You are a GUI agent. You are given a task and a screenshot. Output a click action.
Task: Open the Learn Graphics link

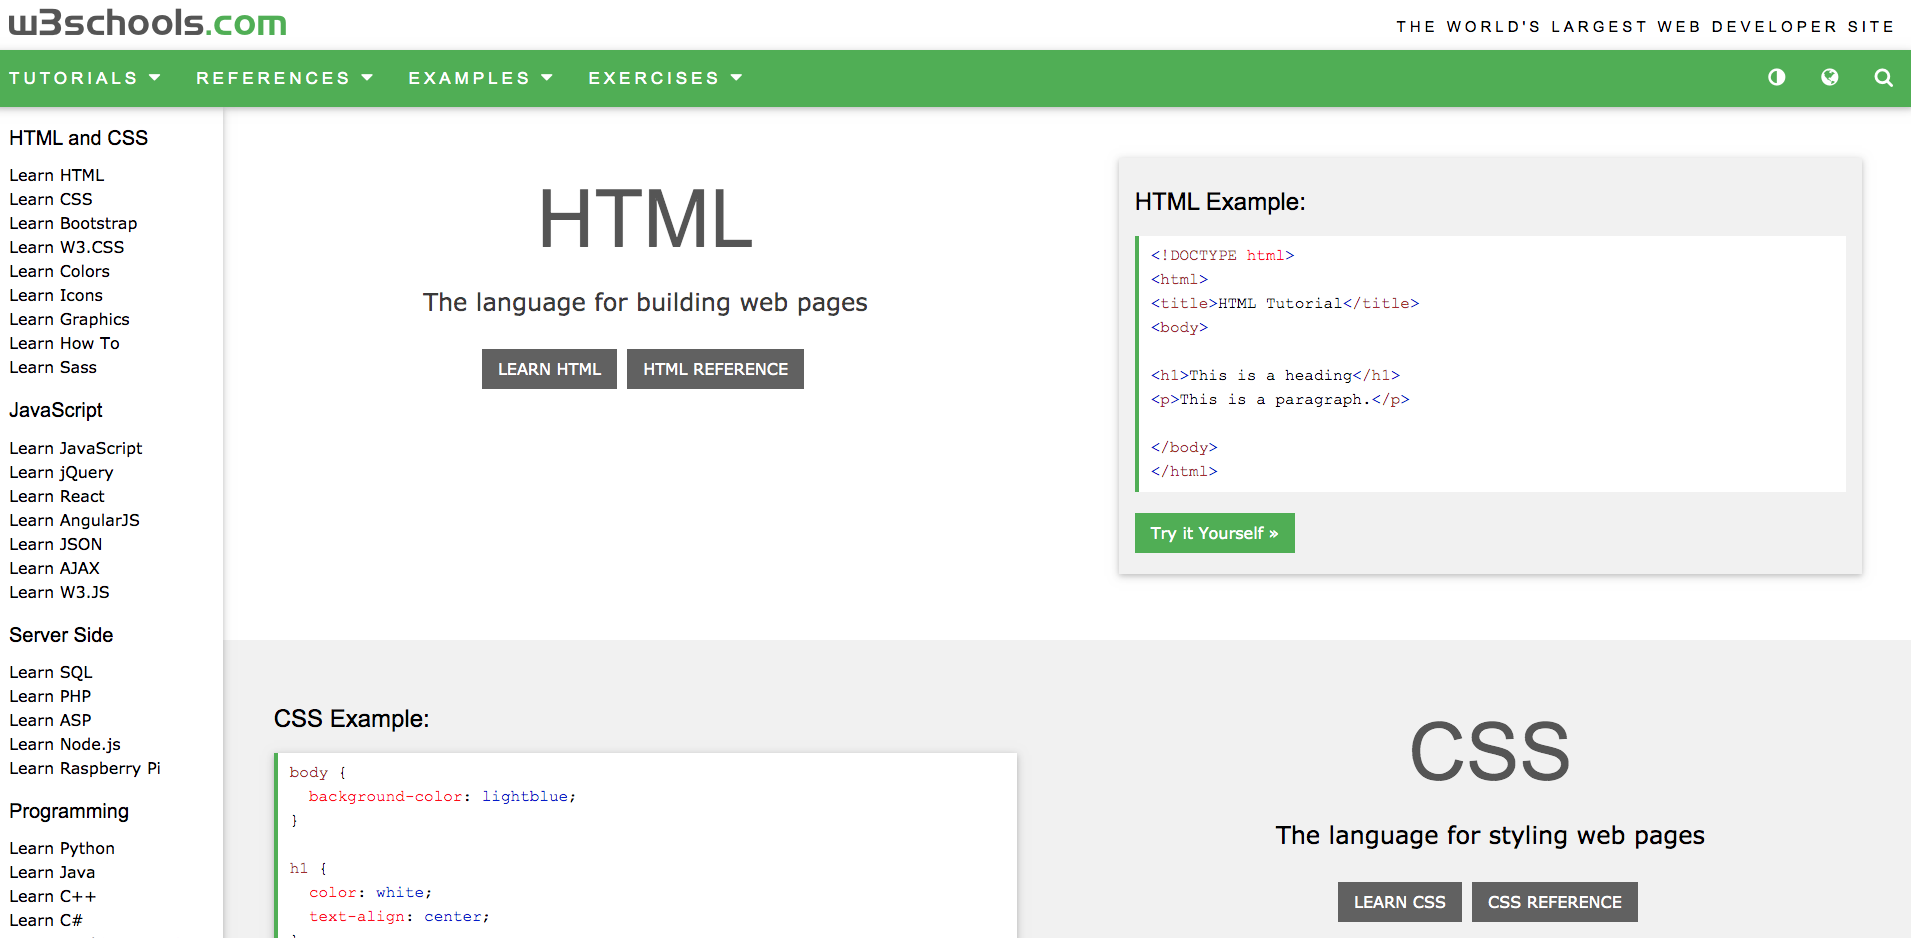(70, 319)
